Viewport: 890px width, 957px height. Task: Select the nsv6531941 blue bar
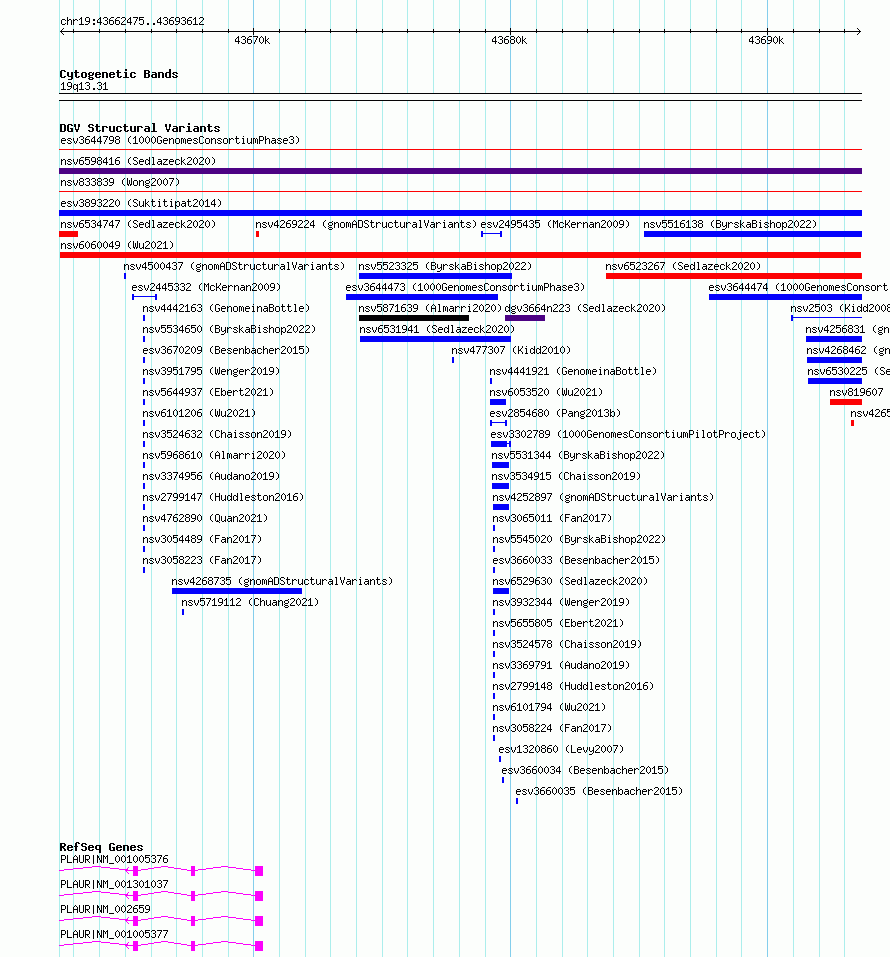pyautogui.click(x=435, y=339)
